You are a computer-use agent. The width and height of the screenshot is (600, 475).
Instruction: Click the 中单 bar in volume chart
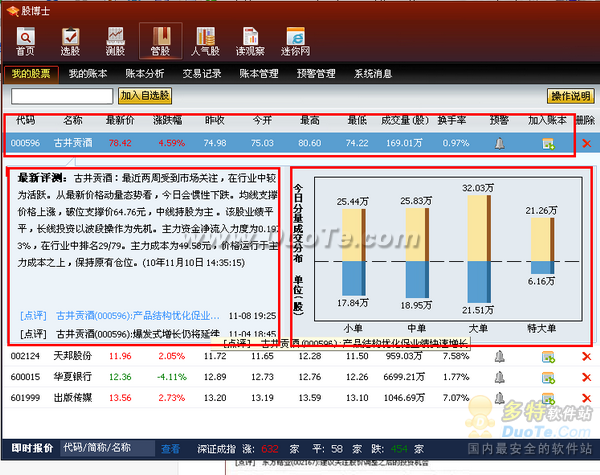tap(417, 253)
